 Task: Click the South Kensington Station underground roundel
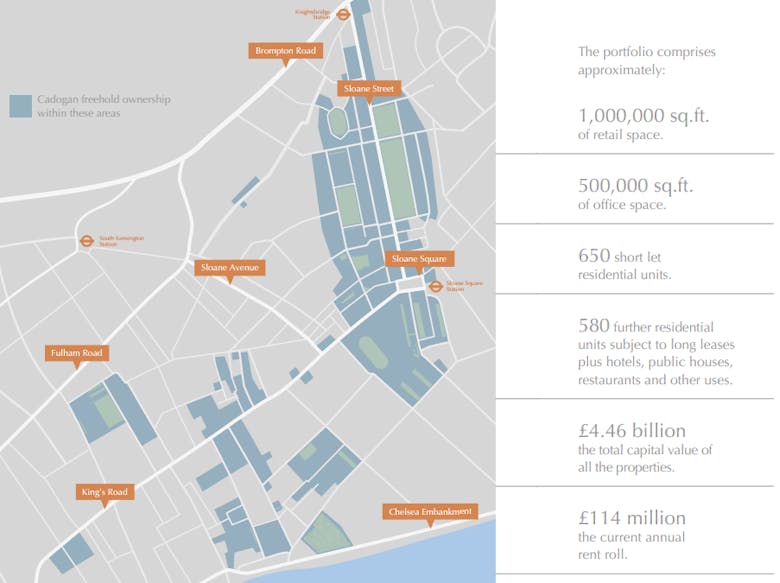coord(87,240)
